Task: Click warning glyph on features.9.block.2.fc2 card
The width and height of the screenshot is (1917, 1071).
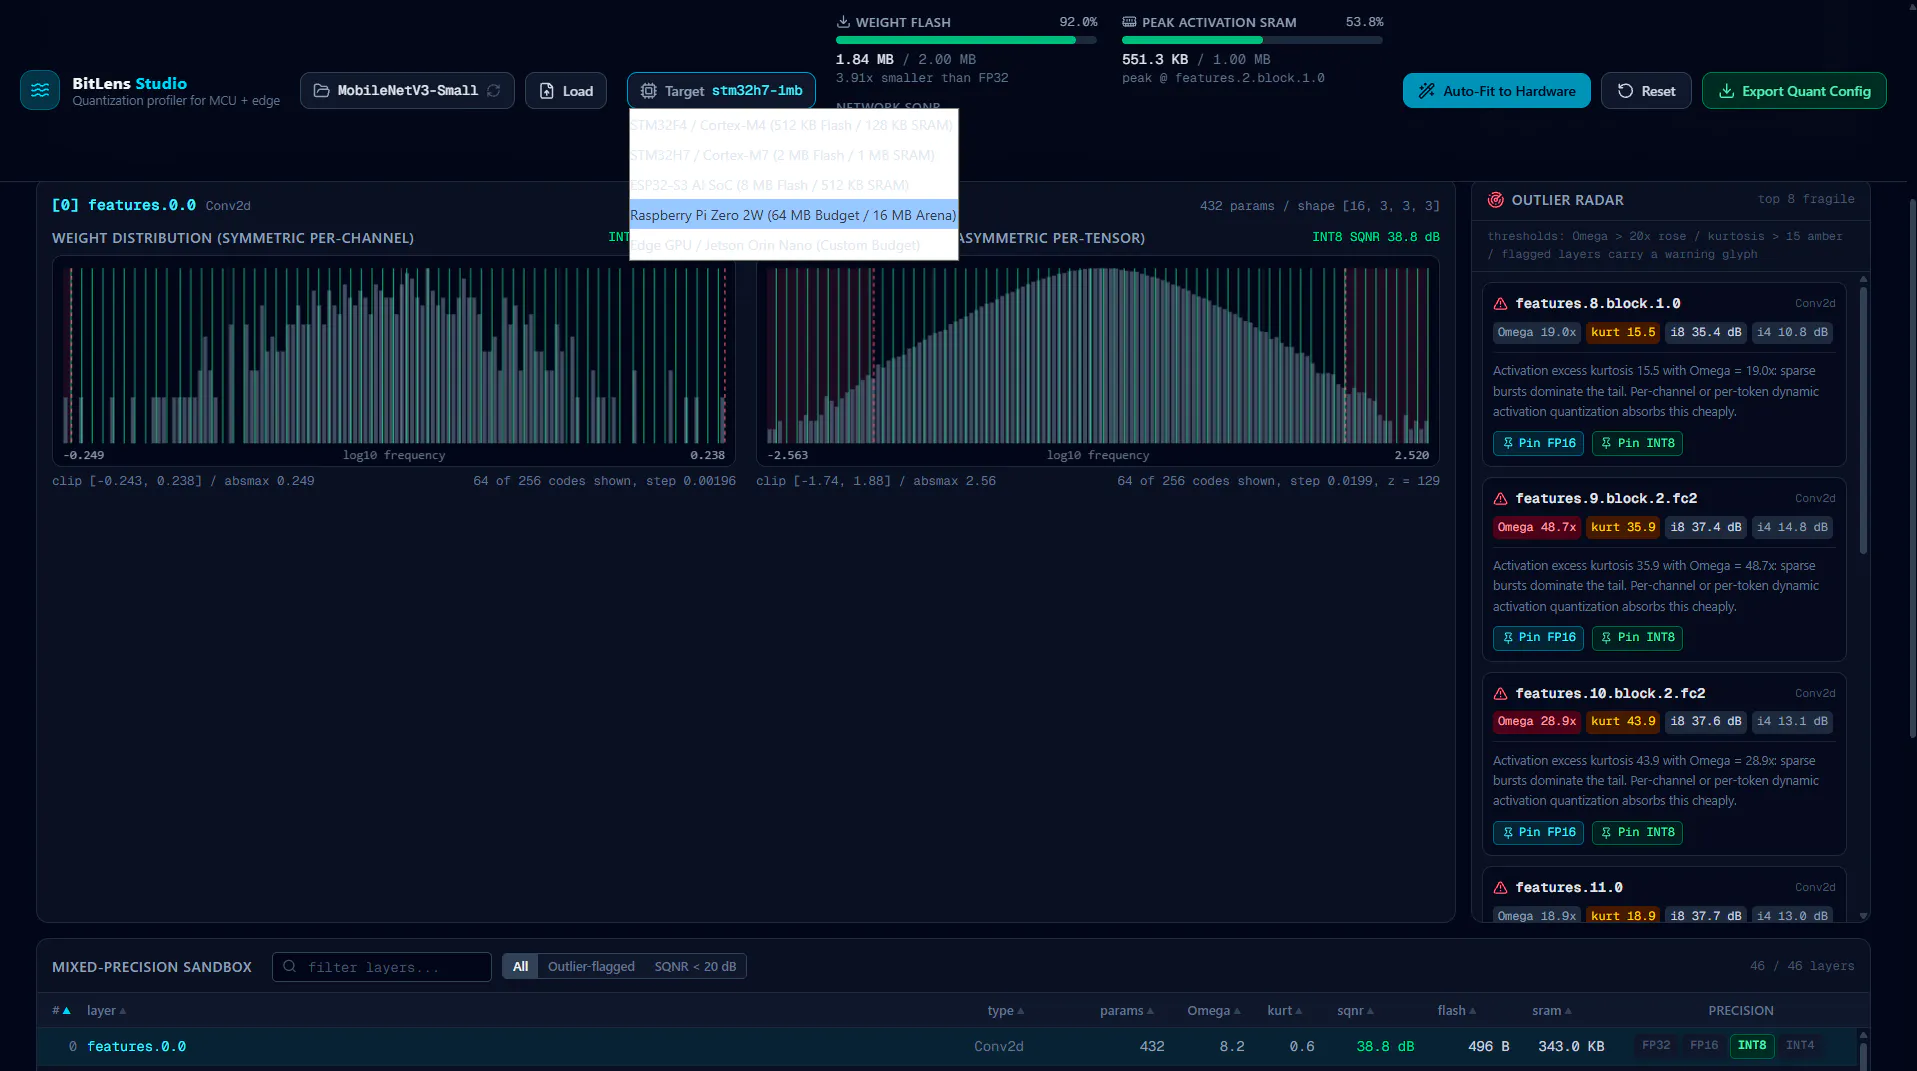Action: pyautogui.click(x=1501, y=499)
